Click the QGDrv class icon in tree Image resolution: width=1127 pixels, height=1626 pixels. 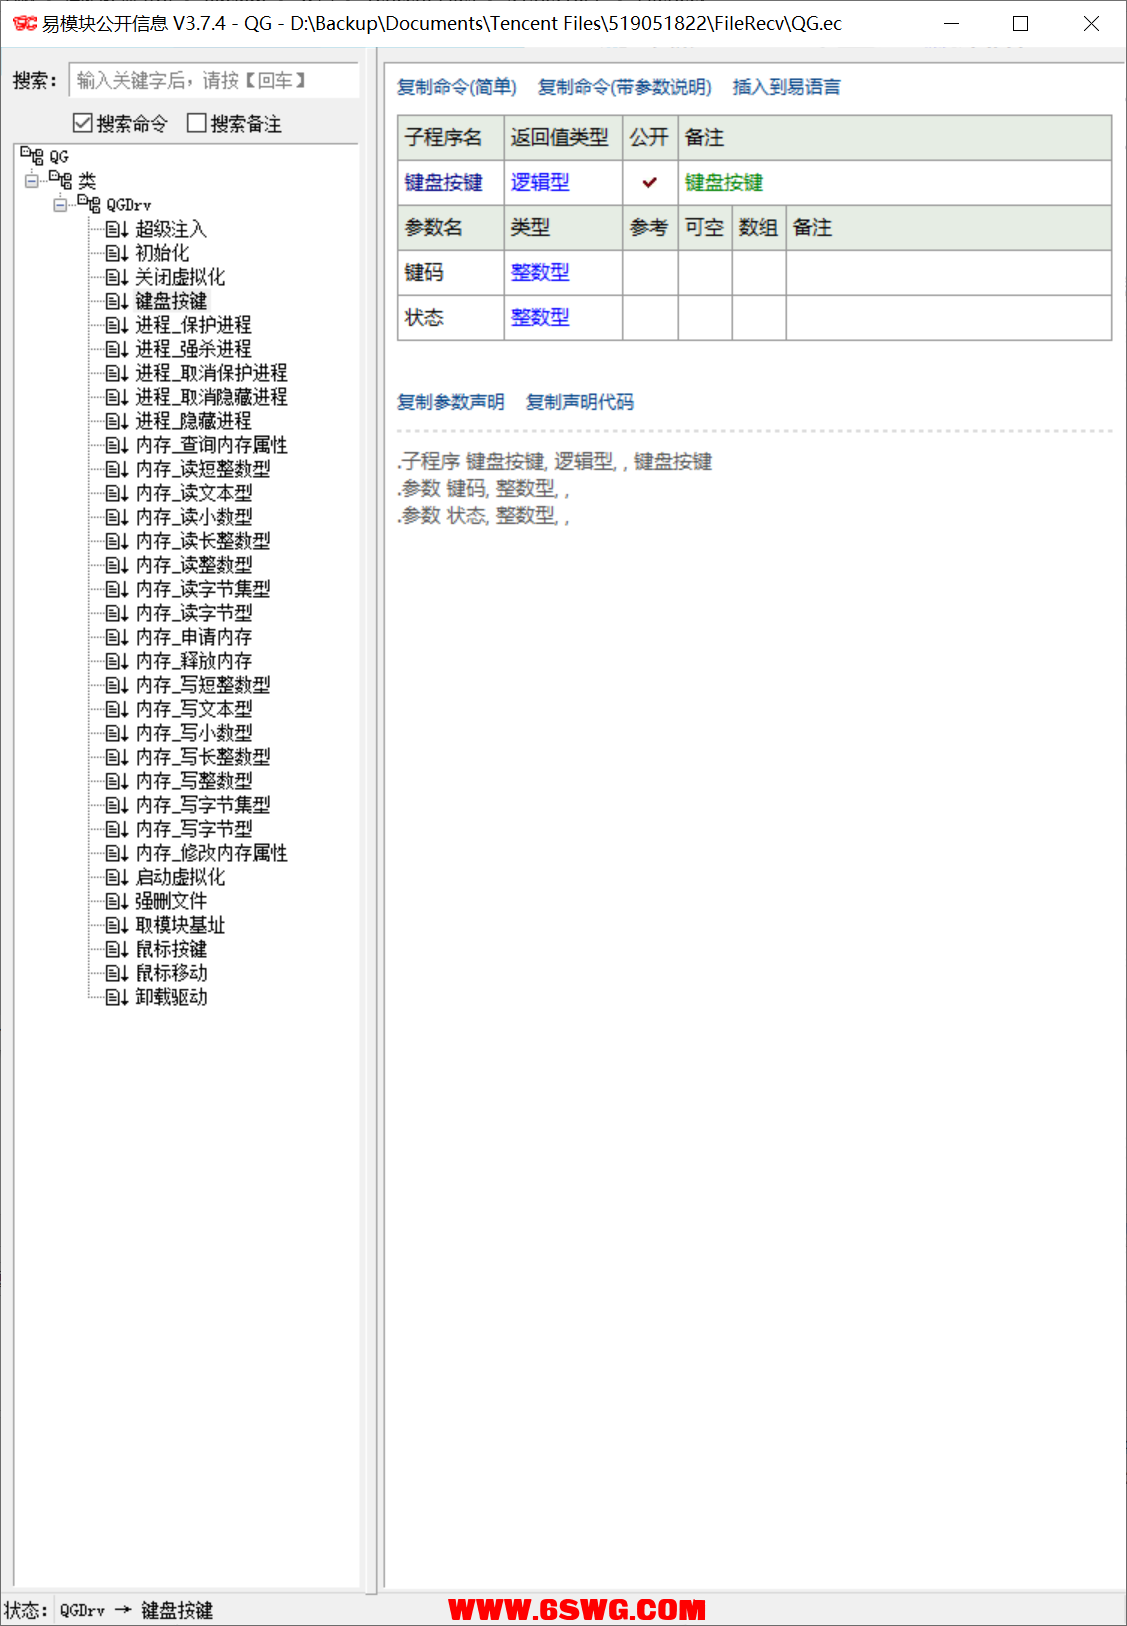(89, 205)
